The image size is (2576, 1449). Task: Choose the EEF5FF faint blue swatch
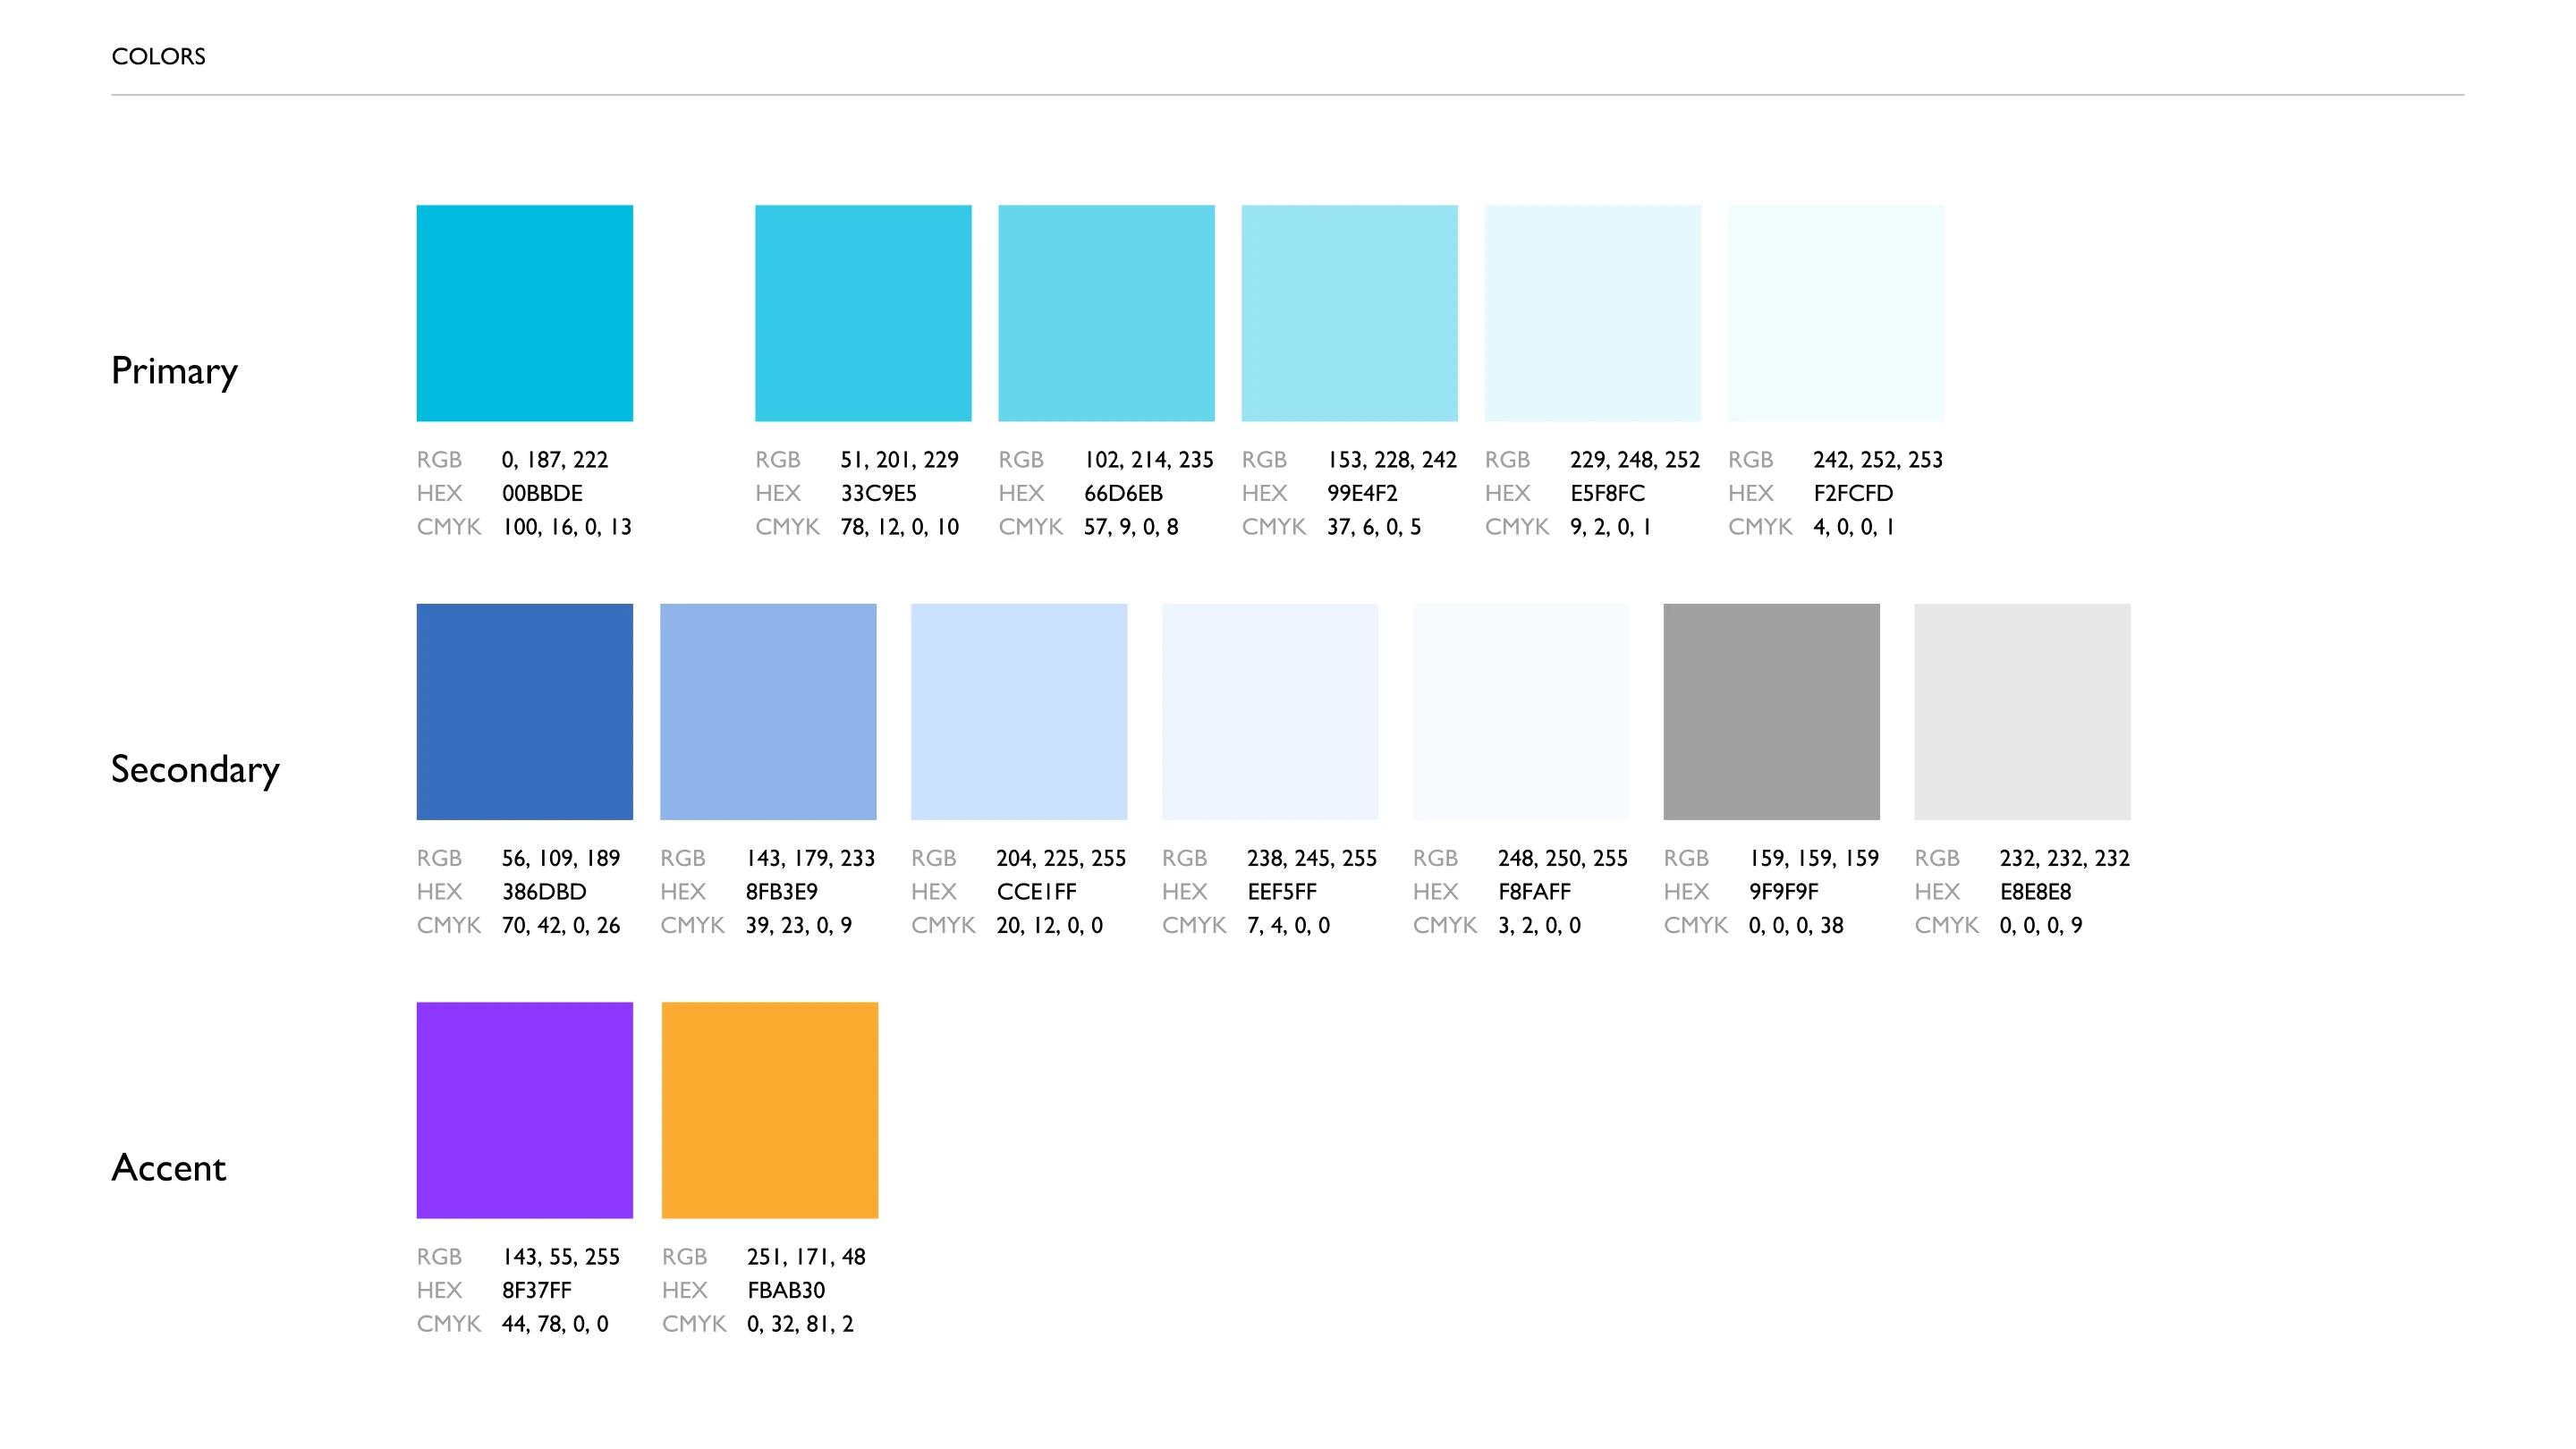click(x=1270, y=711)
